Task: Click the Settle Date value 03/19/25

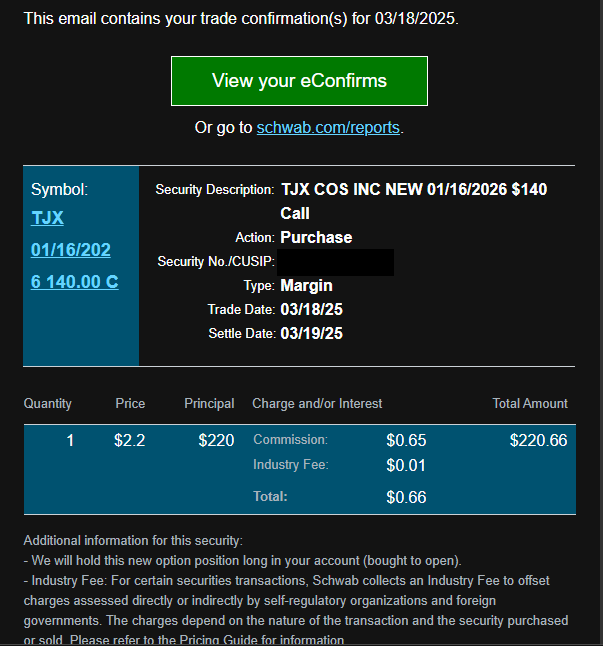Action: pos(312,334)
